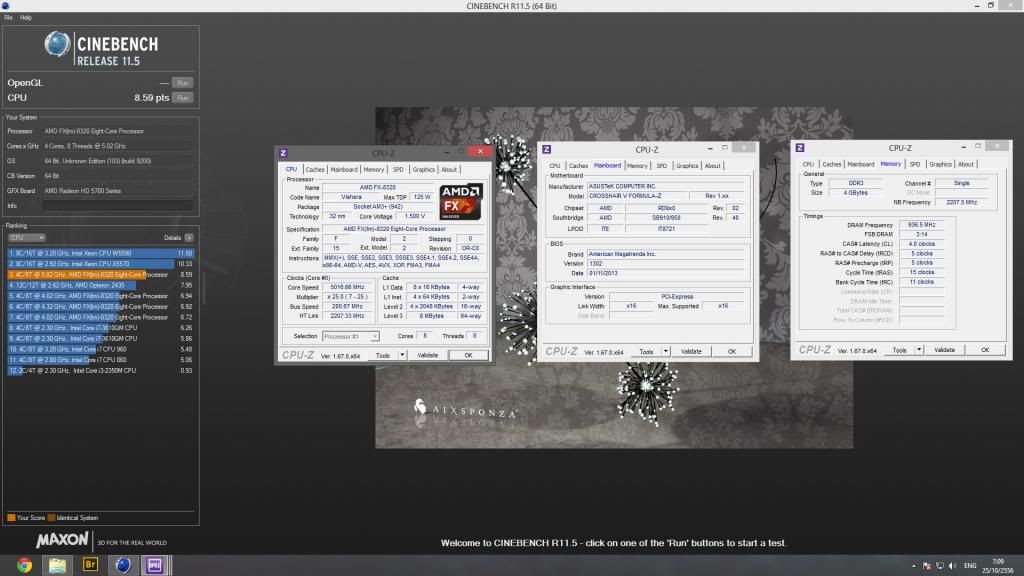Click the ENG input language indicator

(970, 566)
